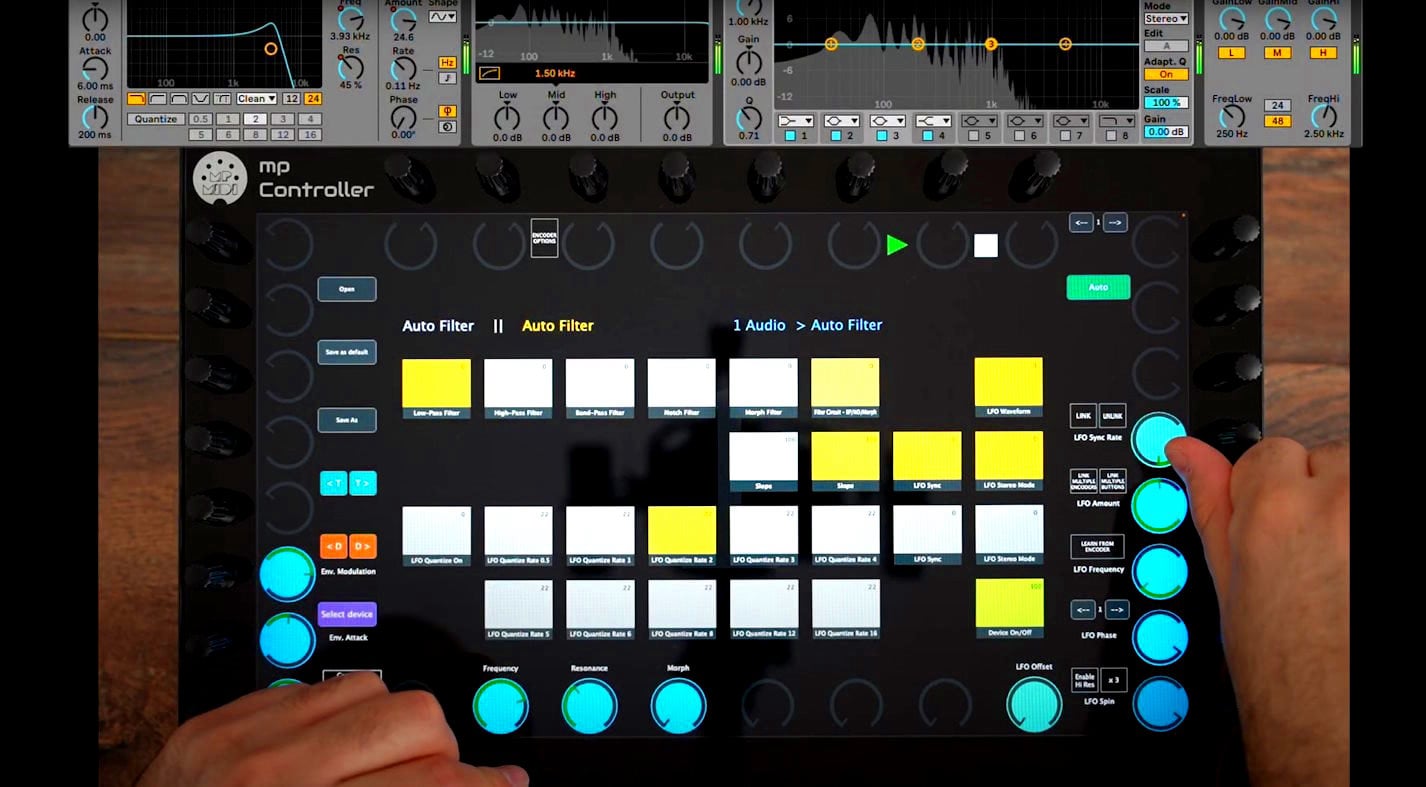
Task: Tap the Notch Filter pad
Action: point(681,388)
